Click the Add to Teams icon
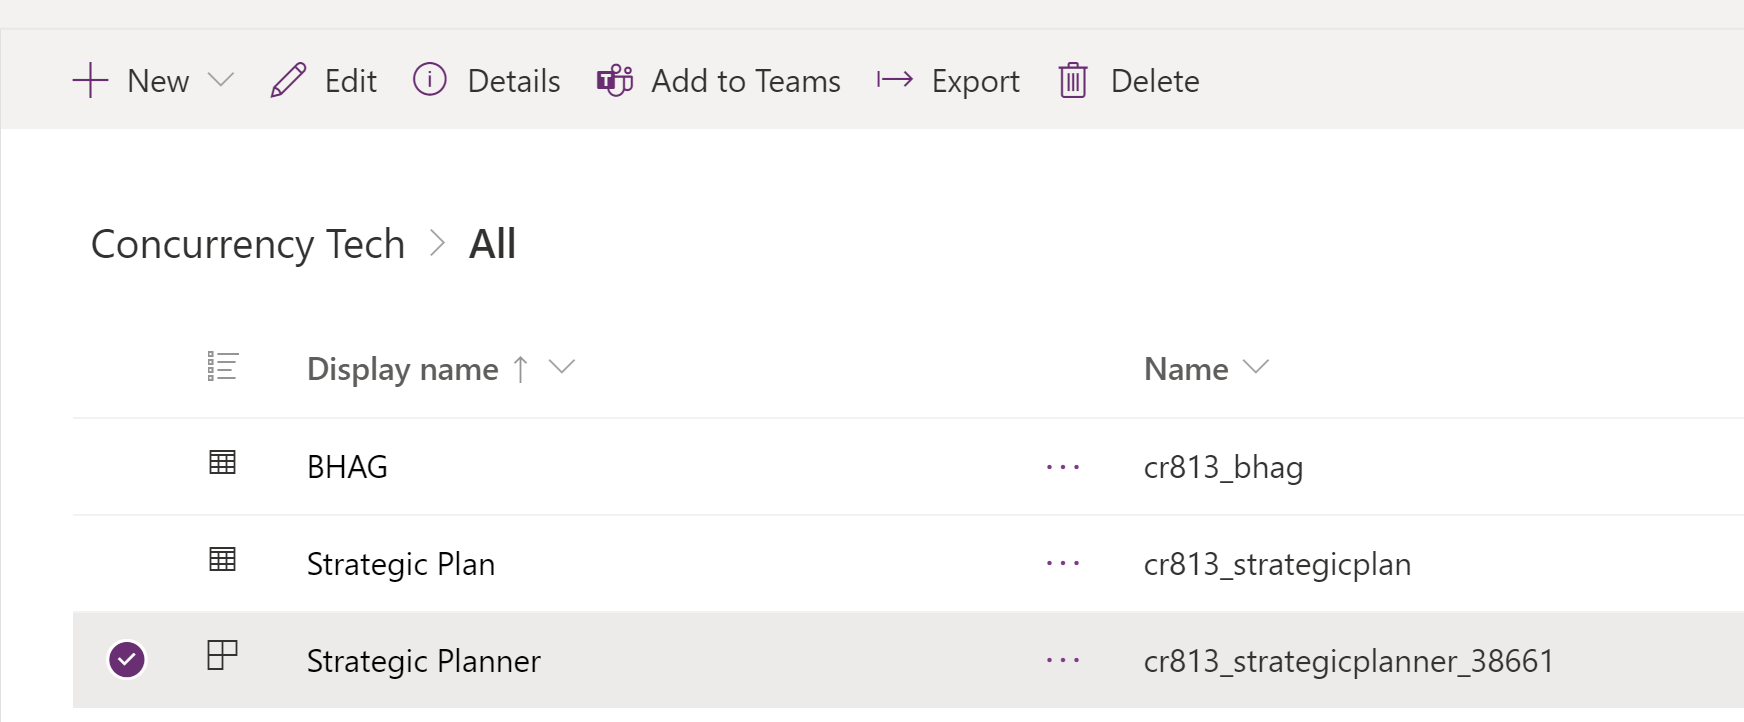 615,81
